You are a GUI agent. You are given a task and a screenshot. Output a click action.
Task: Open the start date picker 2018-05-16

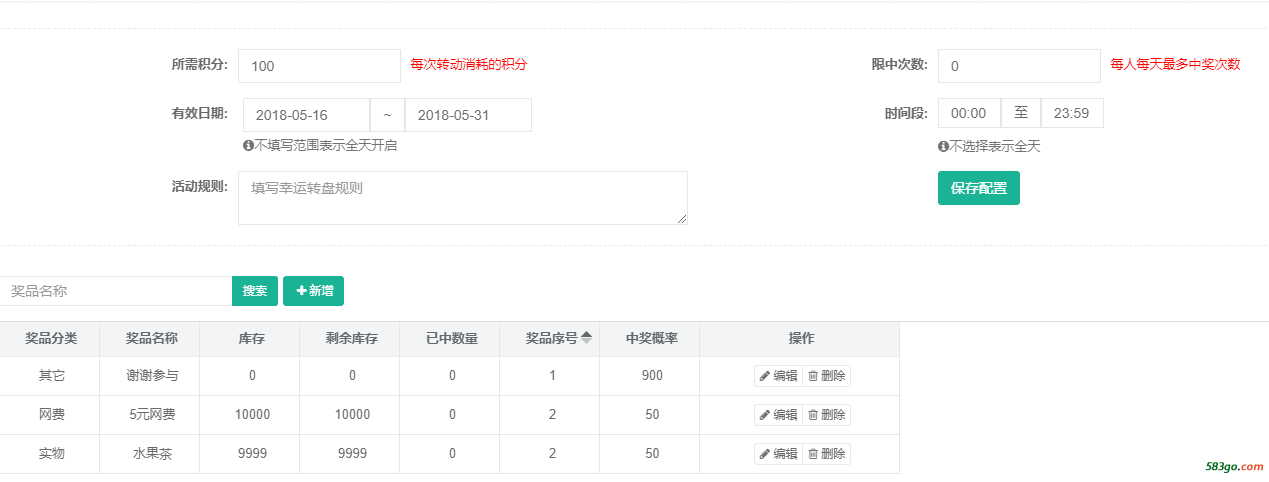pyautogui.click(x=306, y=115)
